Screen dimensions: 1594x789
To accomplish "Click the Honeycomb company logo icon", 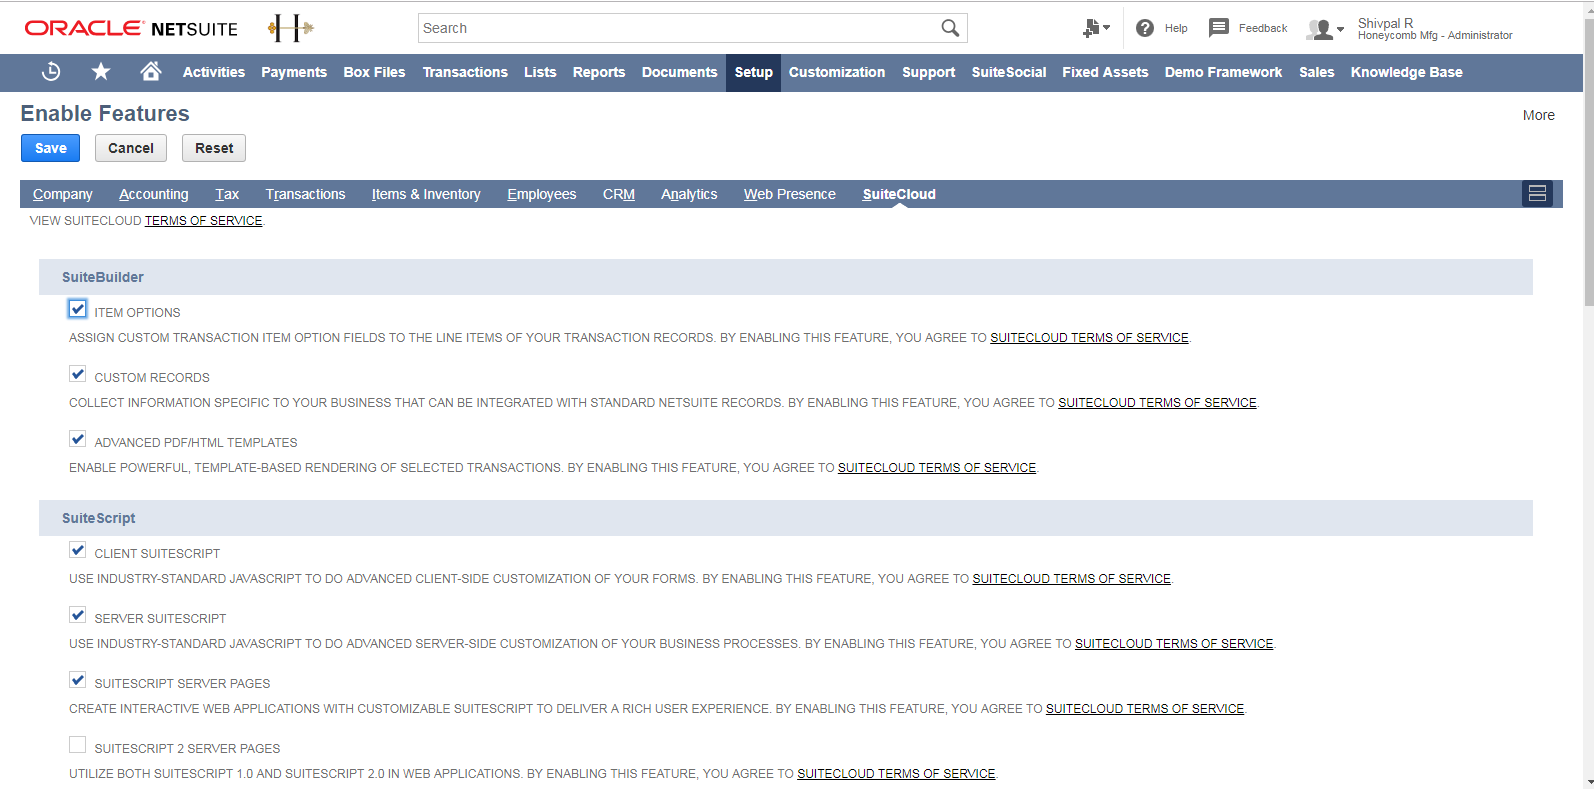I will tap(291, 28).
